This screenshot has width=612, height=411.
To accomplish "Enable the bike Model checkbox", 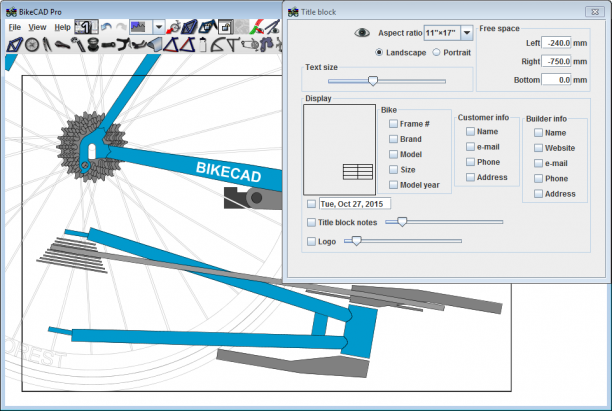I will 393,154.
